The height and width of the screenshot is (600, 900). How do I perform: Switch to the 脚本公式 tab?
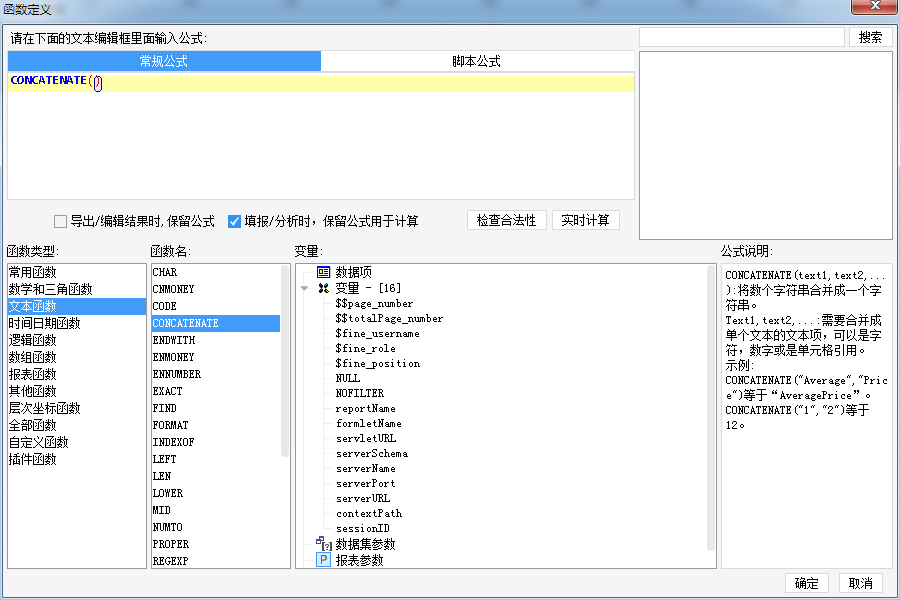pyautogui.click(x=476, y=61)
